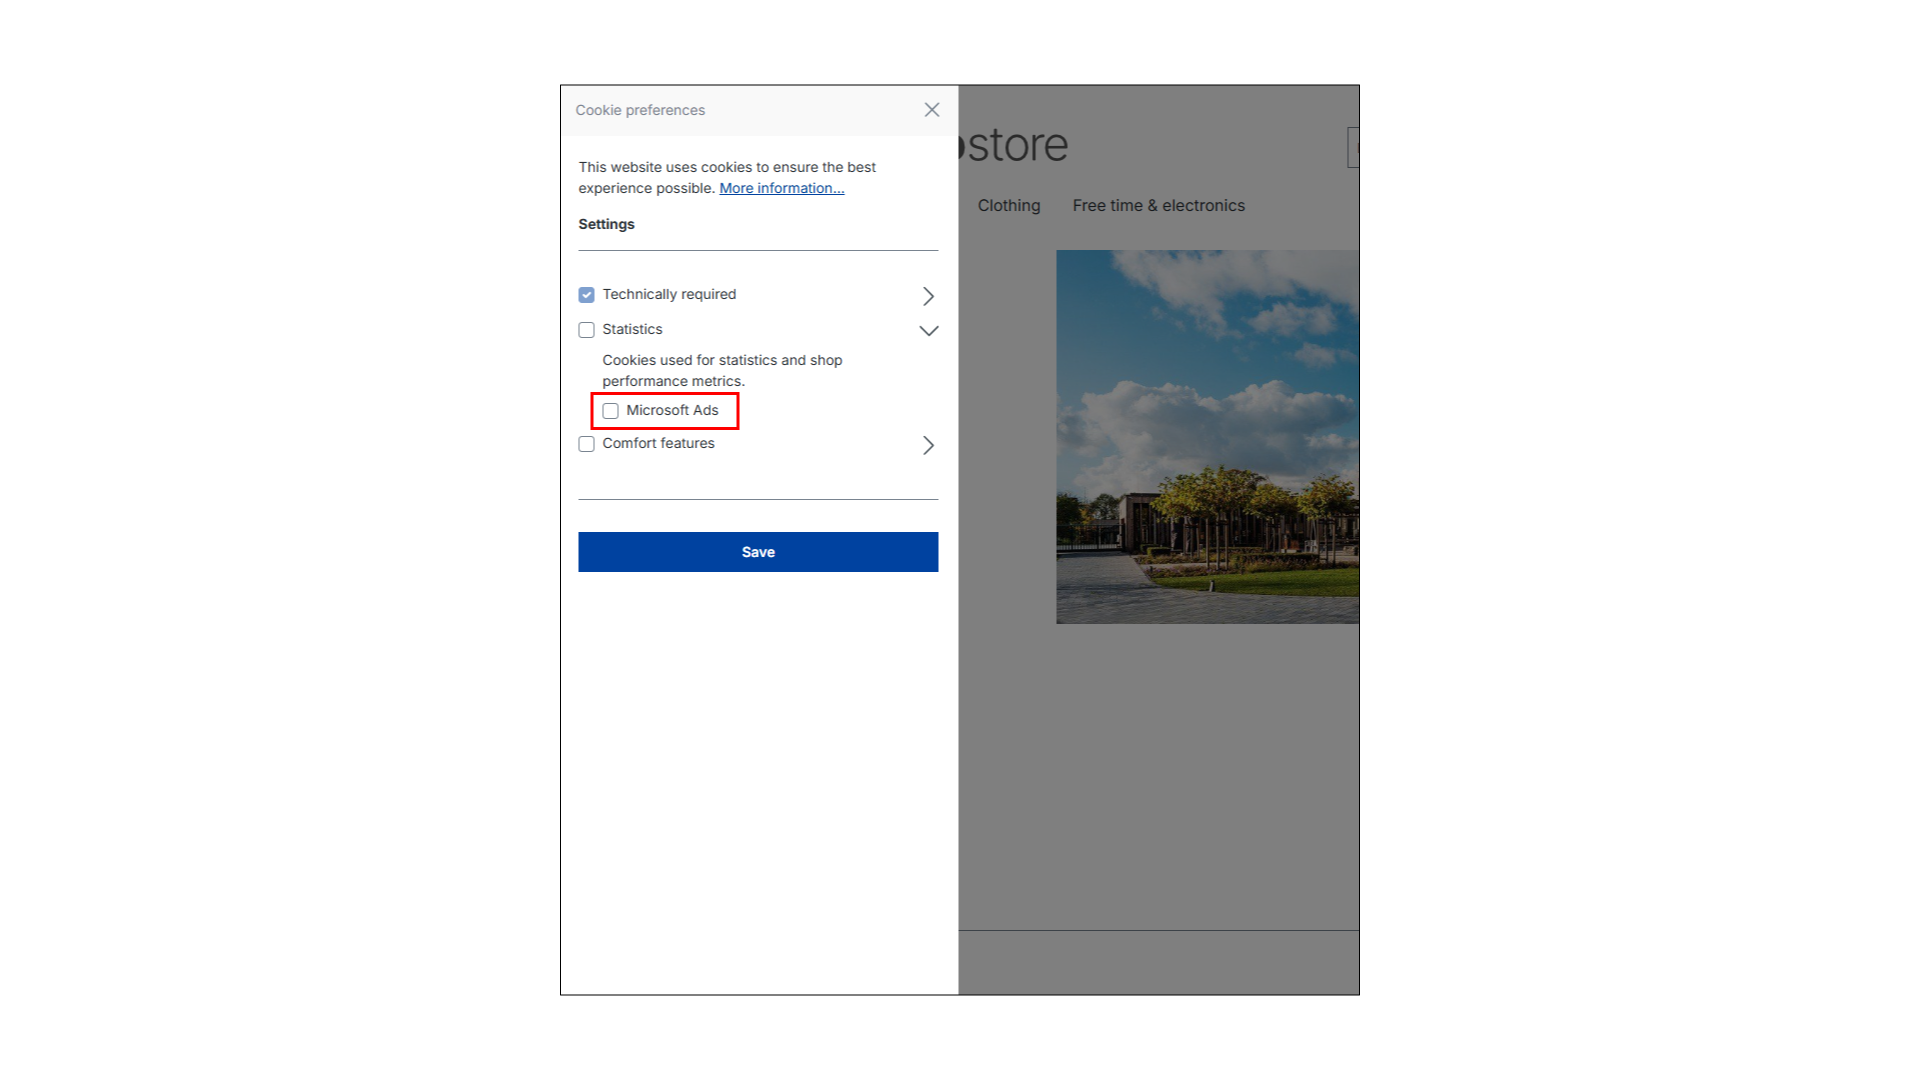
Task: Select Clothing navigation menu item
Action: click(1007, 206)
